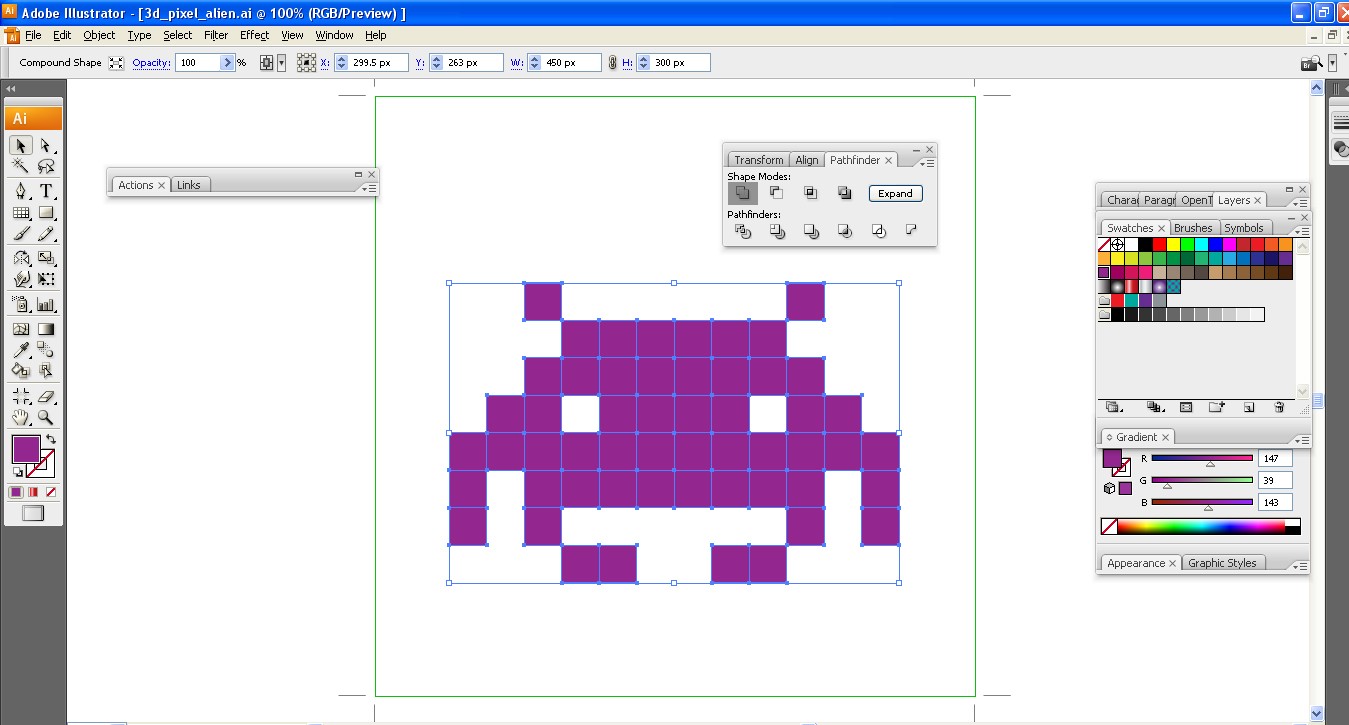Select the Eraser tool
The width and height of the screenshot is (1349, 725).
(46, 397)
